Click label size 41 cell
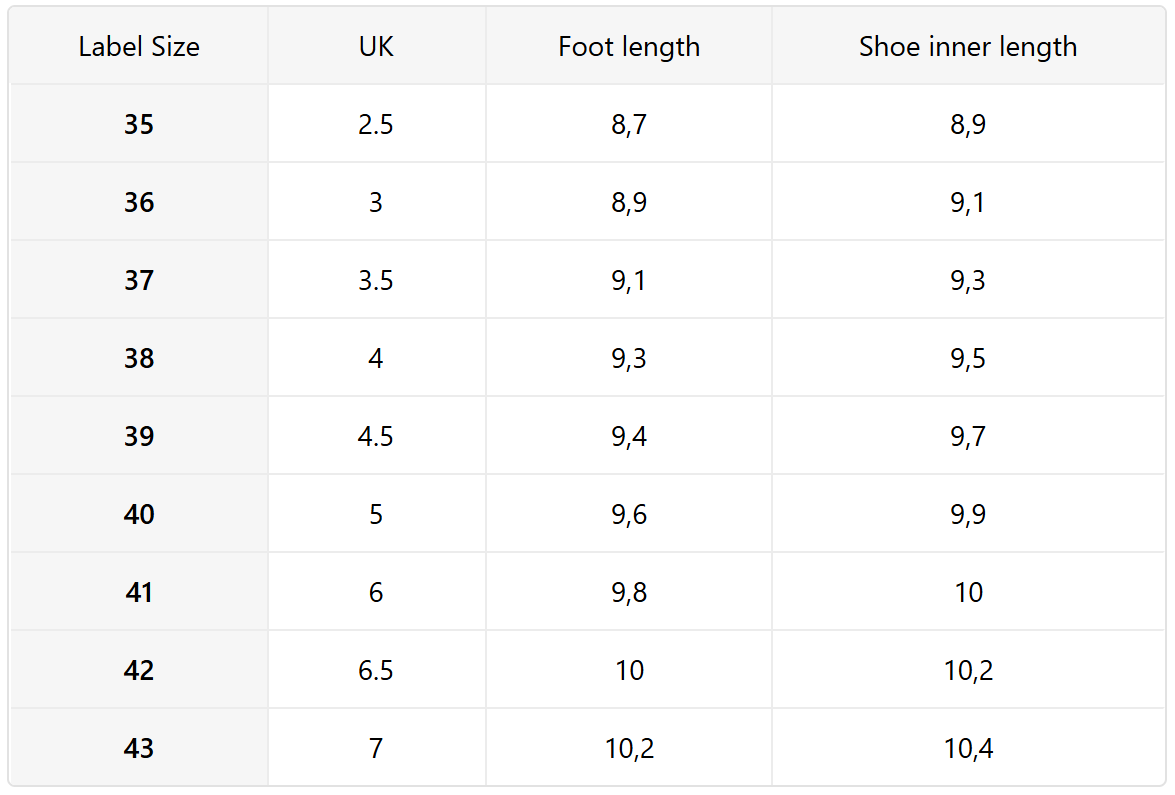 139,593
